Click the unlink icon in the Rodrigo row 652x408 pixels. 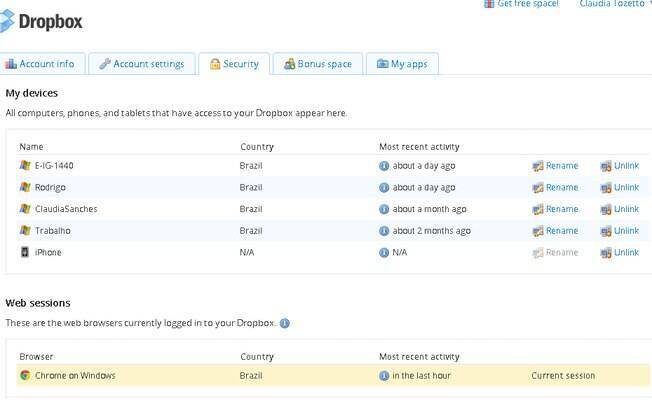pos(606,188)
